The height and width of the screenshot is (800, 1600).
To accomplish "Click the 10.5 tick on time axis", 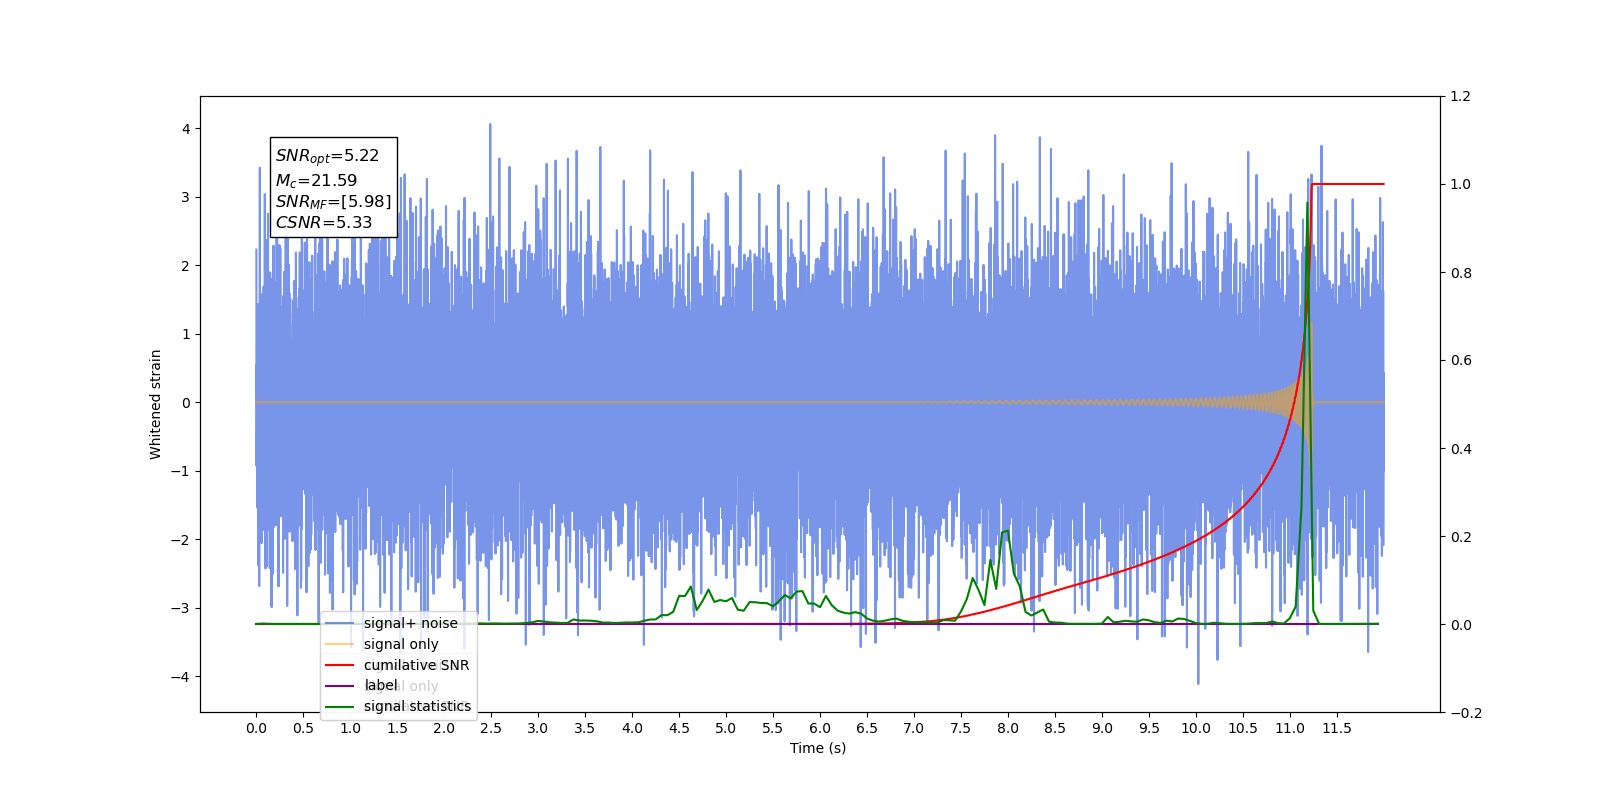I will point(1243,728).
